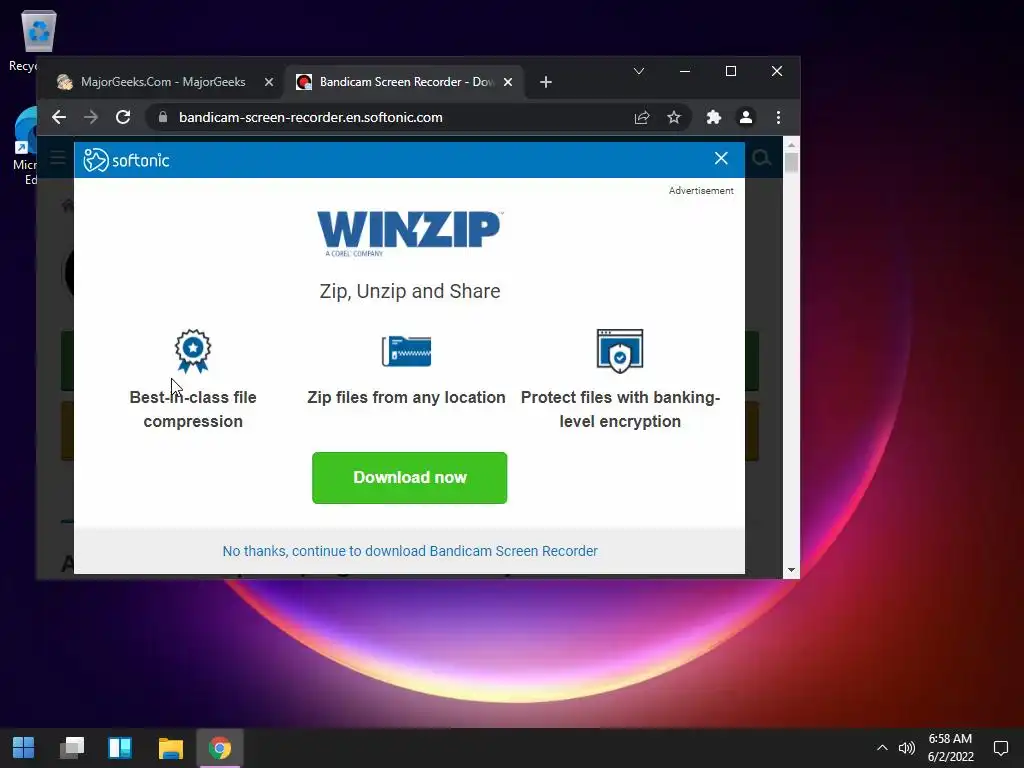Click Zip files from any location text
The height and width of the screenshot is (768, 1024).
(x=406, y=398)
